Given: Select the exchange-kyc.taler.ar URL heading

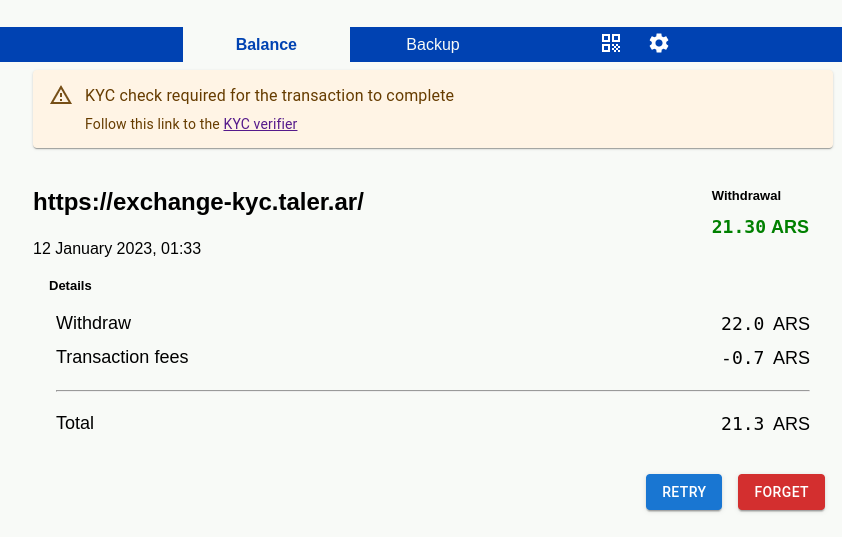Looking at the screenshot, I should click(x=198, y=202).
